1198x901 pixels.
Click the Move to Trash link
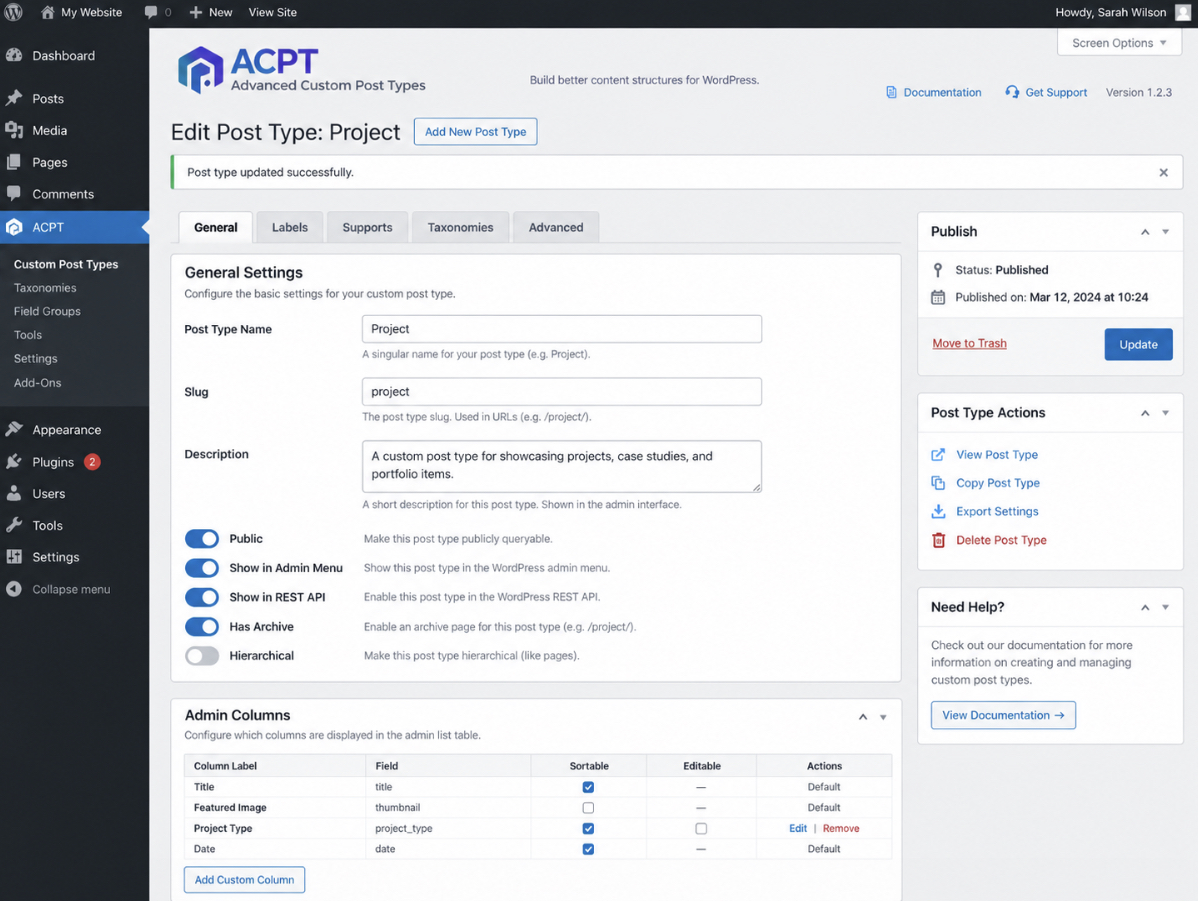(969, 343)
